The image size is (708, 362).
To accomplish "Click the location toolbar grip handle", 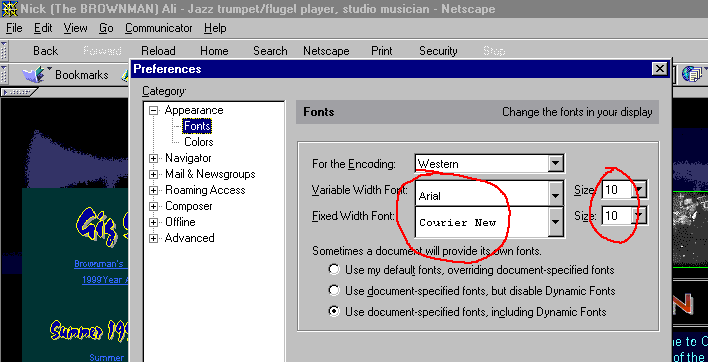I will 4,74.
